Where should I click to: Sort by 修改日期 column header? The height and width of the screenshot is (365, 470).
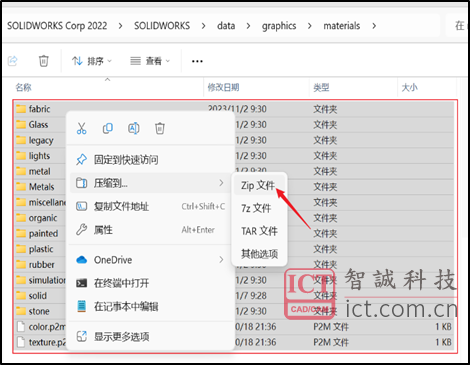pyautogui.click(x=223, y=87)
